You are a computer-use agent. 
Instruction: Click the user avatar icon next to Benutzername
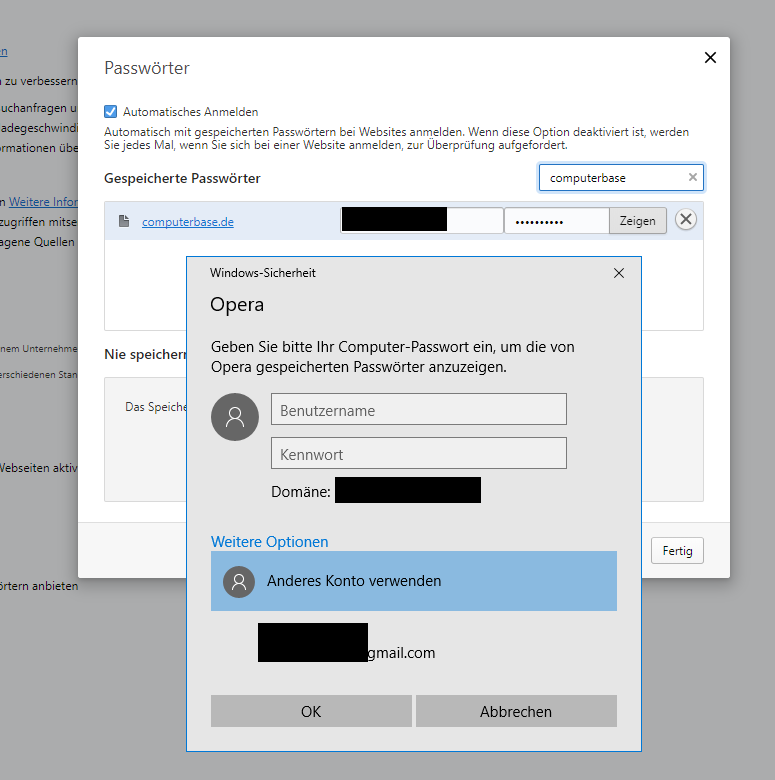point(235,417)
